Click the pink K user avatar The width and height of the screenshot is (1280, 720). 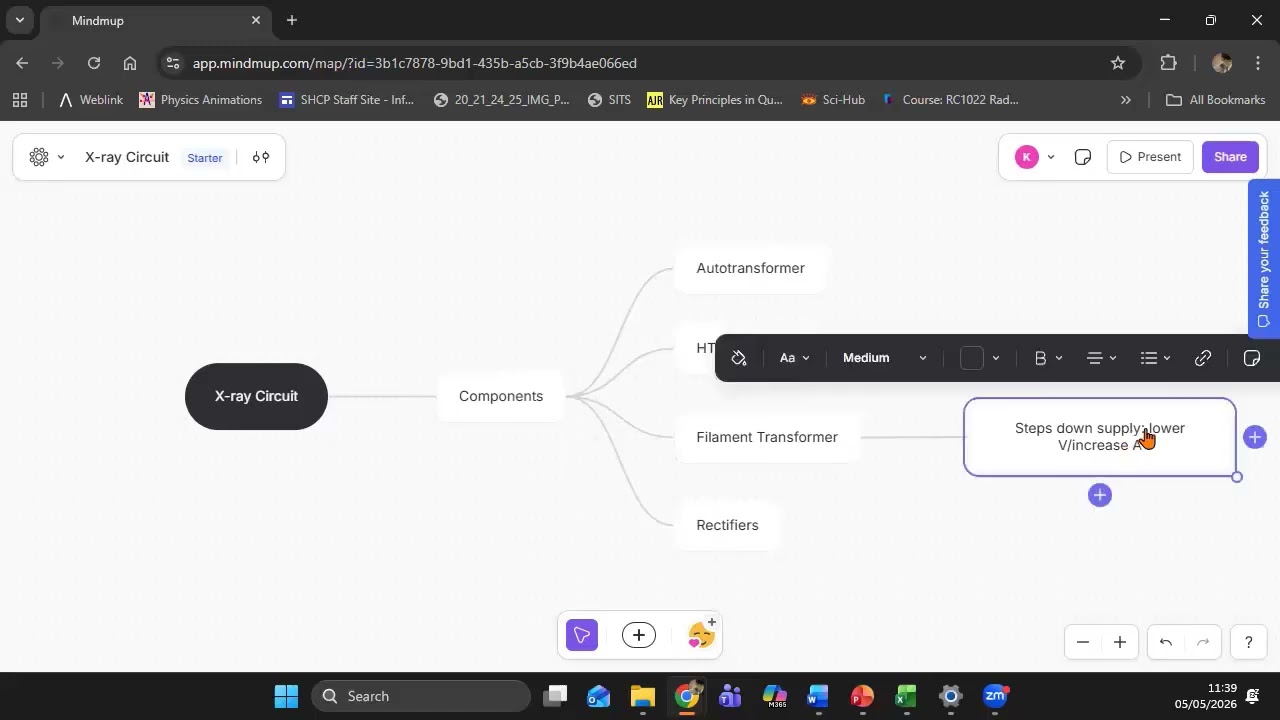tap(1026, 157)
